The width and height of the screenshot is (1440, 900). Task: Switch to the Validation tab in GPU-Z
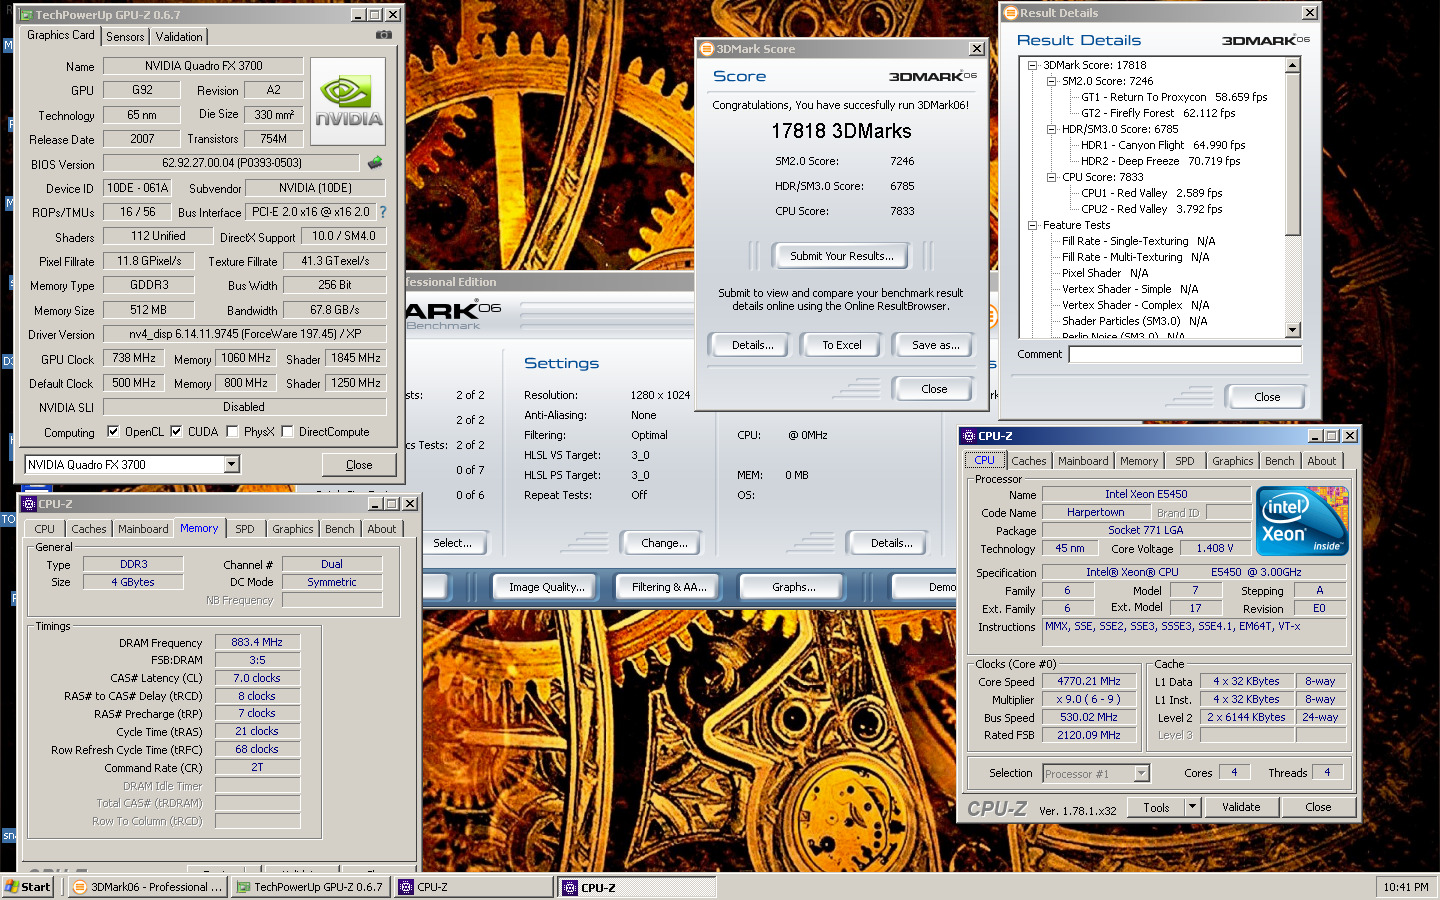click(179, 36)
